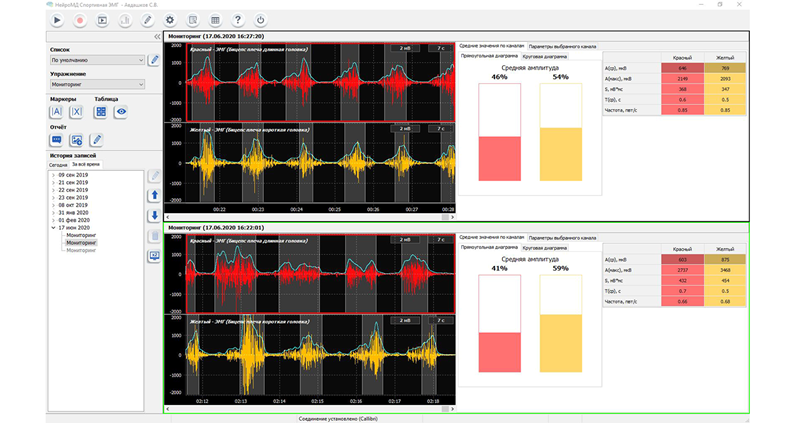Expand the '31 янв 2020' tree node
The width and height of the screenshot is (796, 423).
53,212
